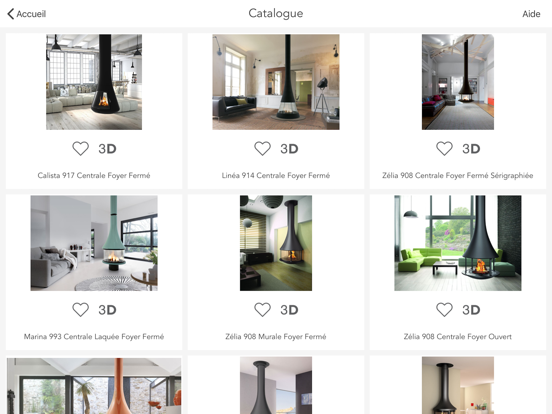Select the Linéa 914 Centrale room image
The image size is (552, 414).
click(x=276, y=82)
